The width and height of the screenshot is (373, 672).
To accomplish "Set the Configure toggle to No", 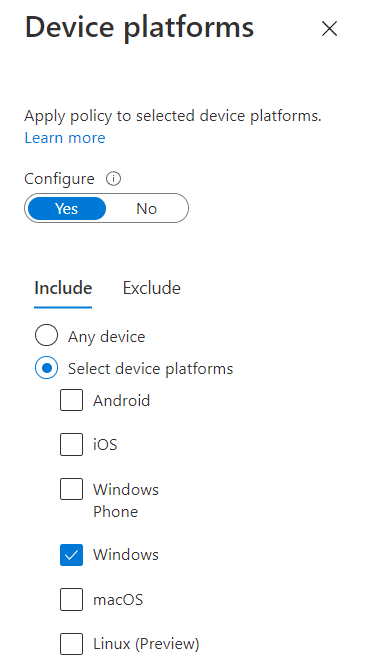I will [147, 209].
